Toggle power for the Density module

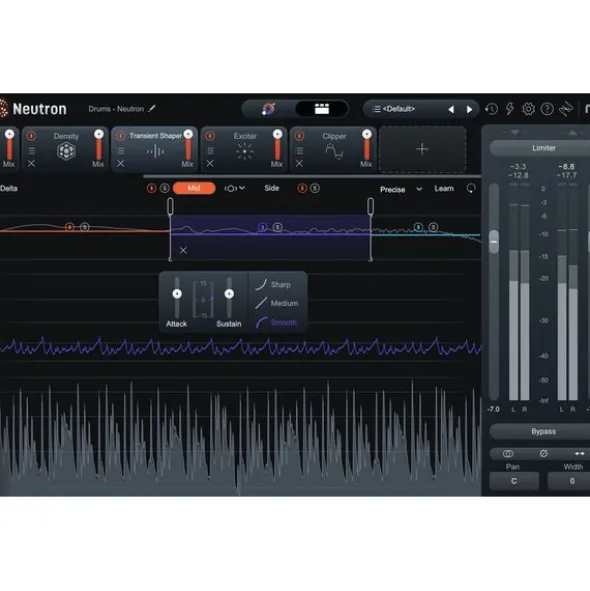(31, 136)
